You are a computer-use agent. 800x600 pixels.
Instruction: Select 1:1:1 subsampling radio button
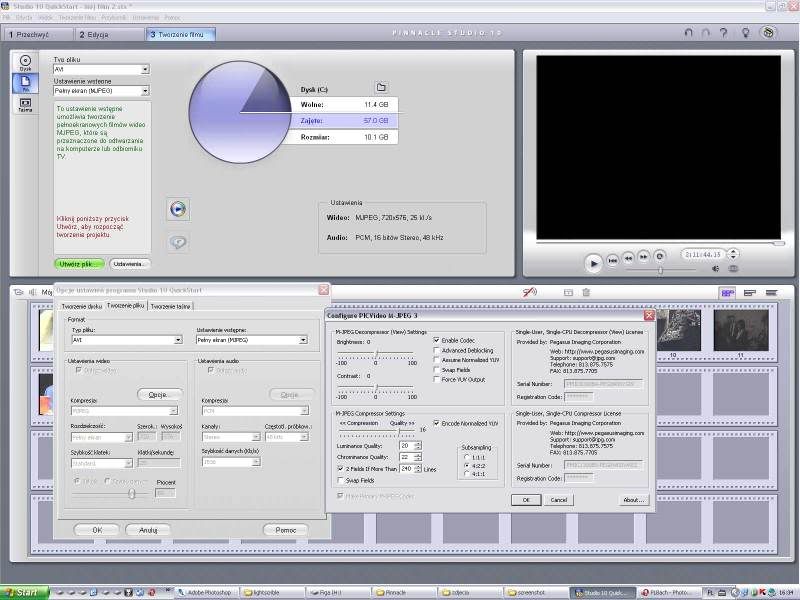point(466,457)
